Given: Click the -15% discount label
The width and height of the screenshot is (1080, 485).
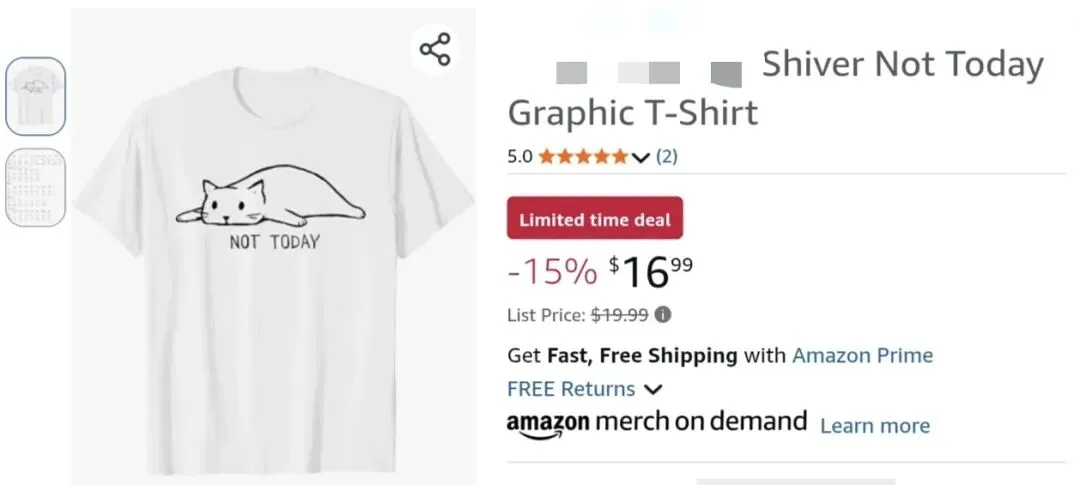Looking at the screenshot, I should (x=553, y=272).
